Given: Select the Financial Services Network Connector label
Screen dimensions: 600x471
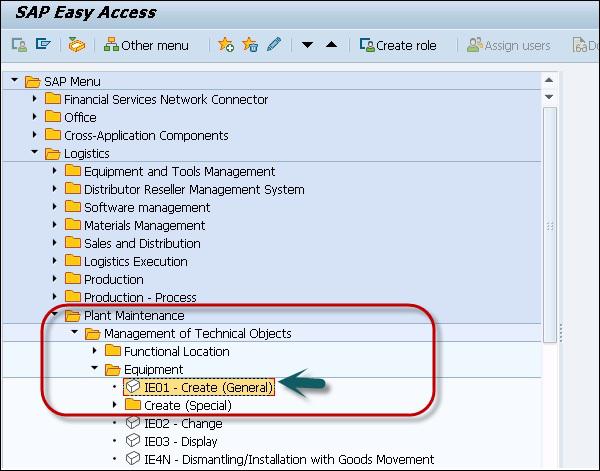Looking at the screenshot, I should (x=166, y=99).
